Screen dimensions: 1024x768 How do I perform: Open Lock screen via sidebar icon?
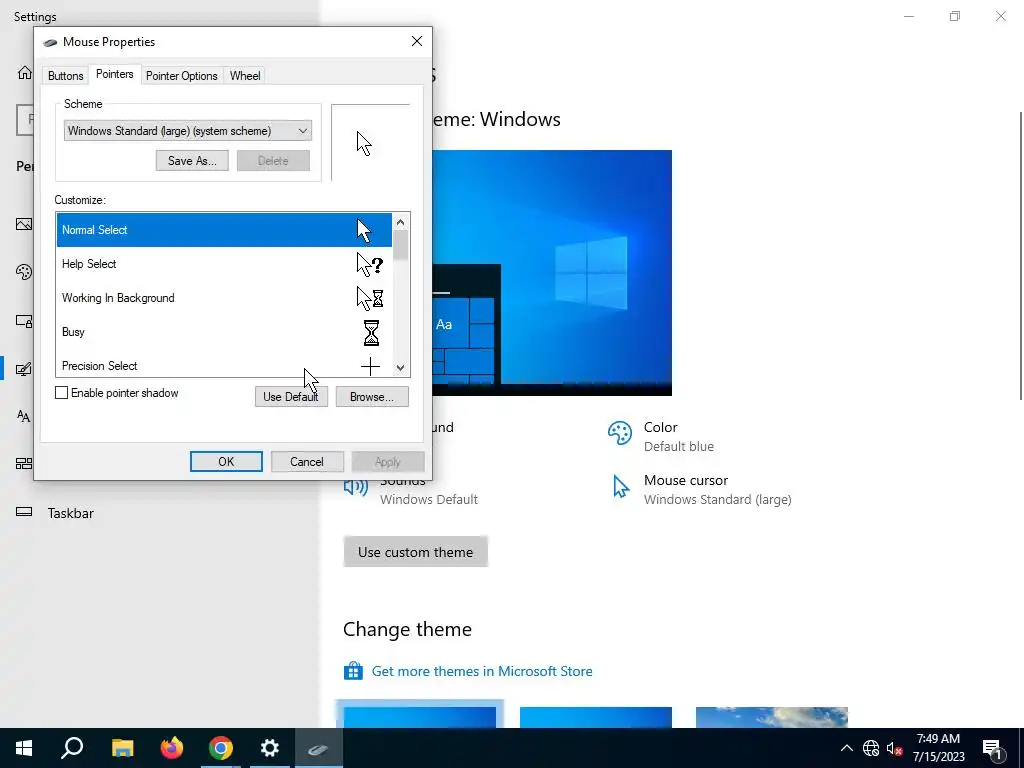tap(24, 321)
